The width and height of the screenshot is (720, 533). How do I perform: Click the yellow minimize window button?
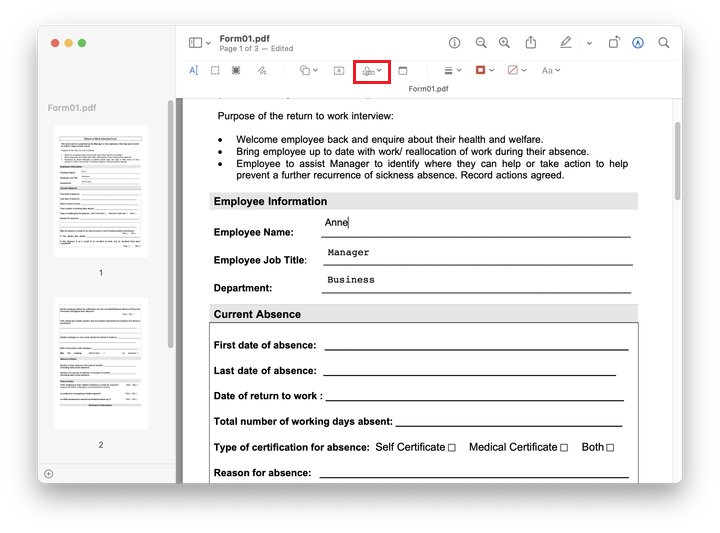click(68, 43)
